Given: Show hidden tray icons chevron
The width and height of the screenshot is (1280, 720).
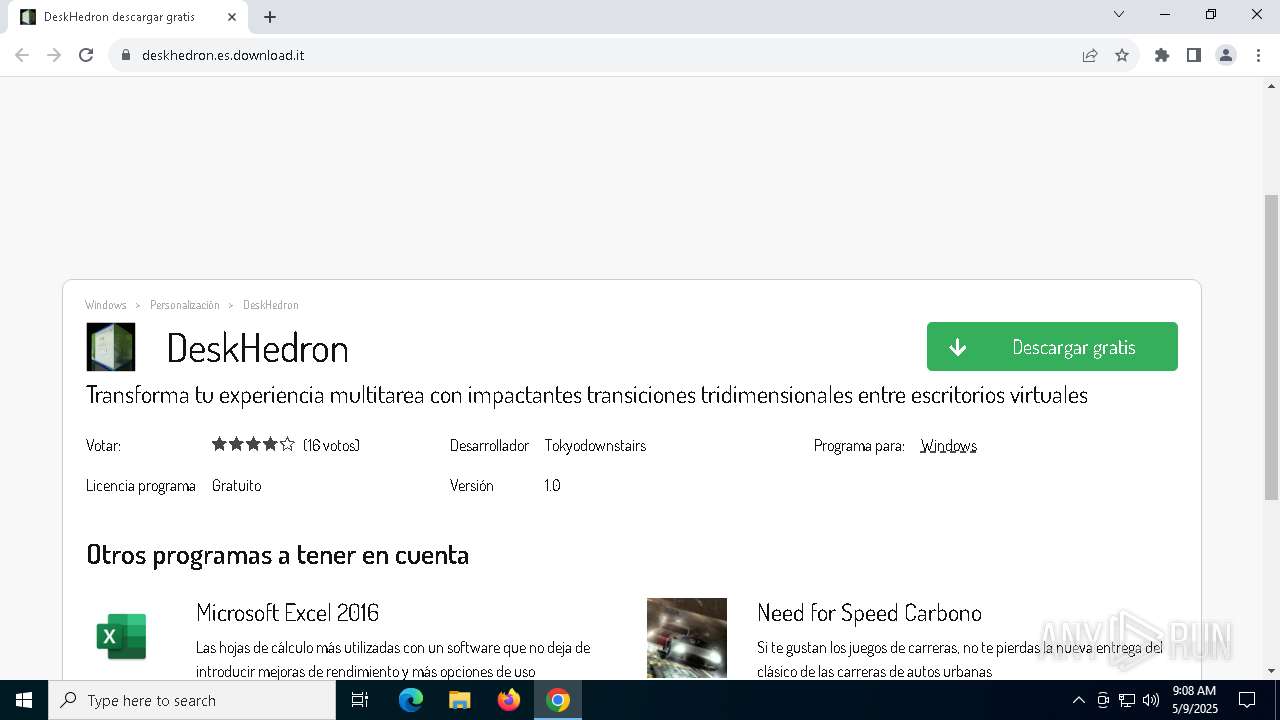Looking at the screenshot, I should tap(1078, 700).
